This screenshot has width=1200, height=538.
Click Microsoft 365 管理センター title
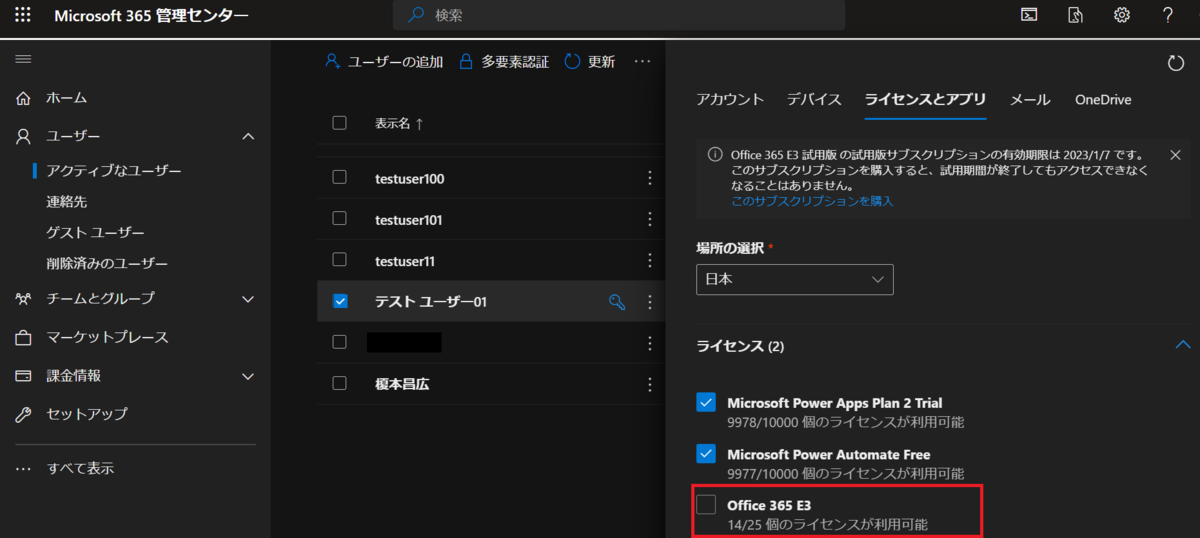pos(152,16)
